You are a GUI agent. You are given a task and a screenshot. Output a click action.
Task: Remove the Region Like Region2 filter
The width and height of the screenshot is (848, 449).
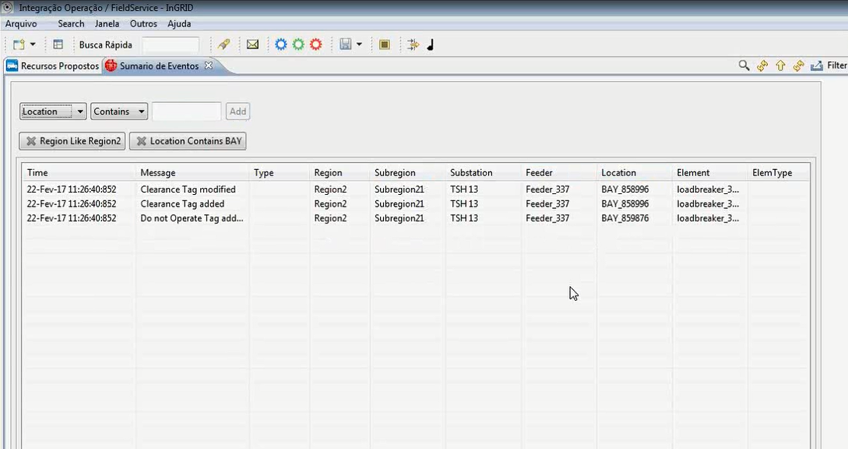tap(32, 142)
